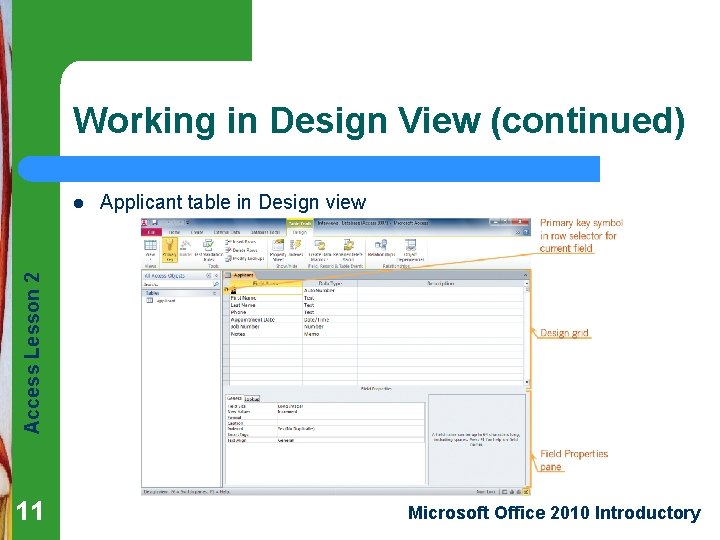Select the Phone field row
720x540 pixels.
tap(266, 312)
